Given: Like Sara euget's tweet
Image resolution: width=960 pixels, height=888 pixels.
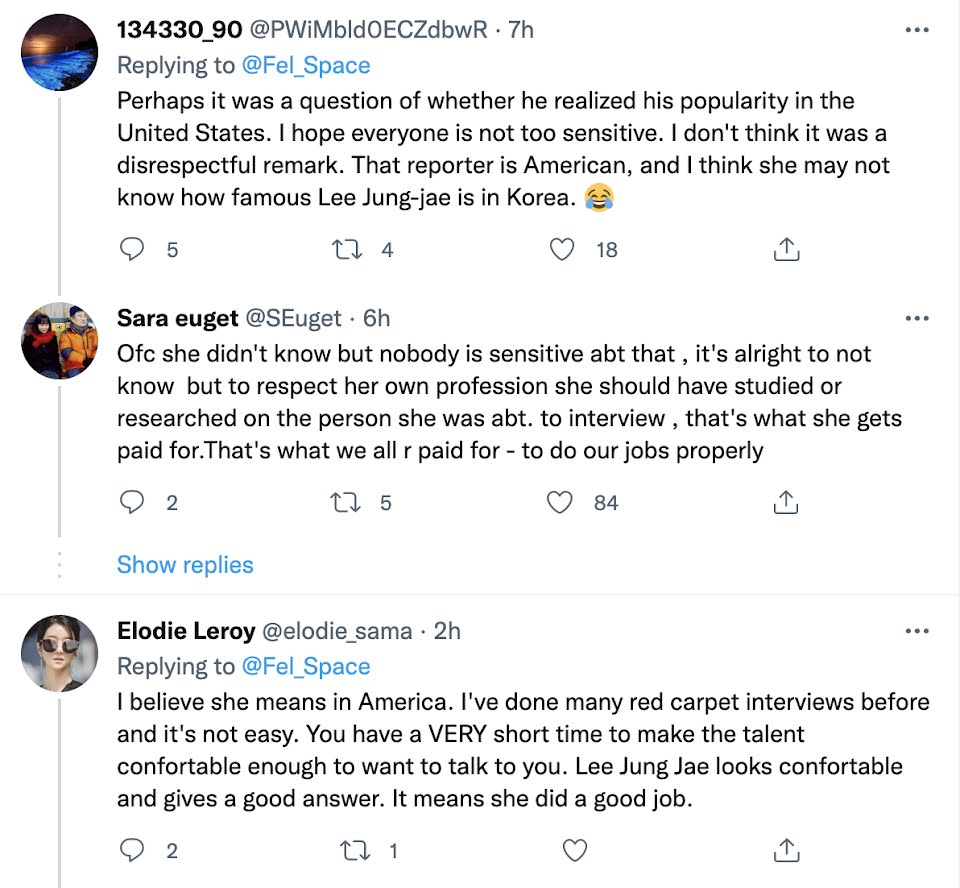Looking at the screenshot, I should 563,502.
